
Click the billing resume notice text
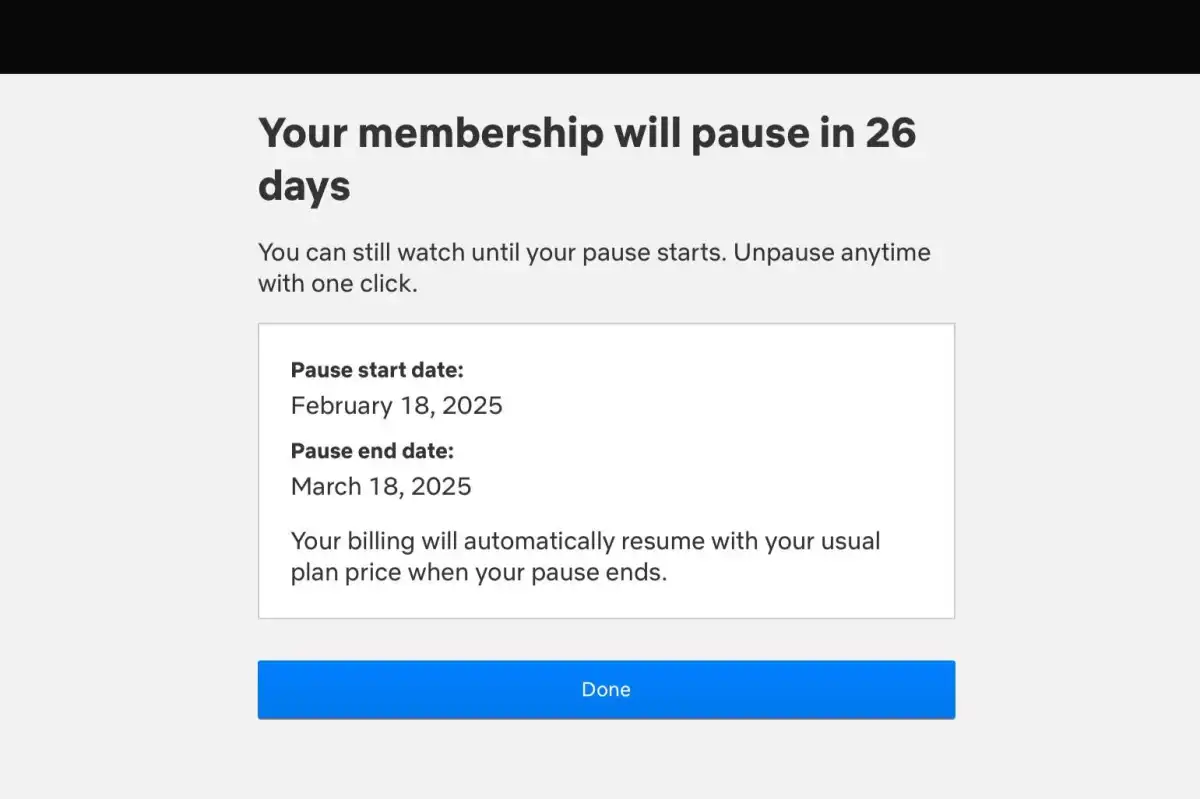click(x=585, y=556)
